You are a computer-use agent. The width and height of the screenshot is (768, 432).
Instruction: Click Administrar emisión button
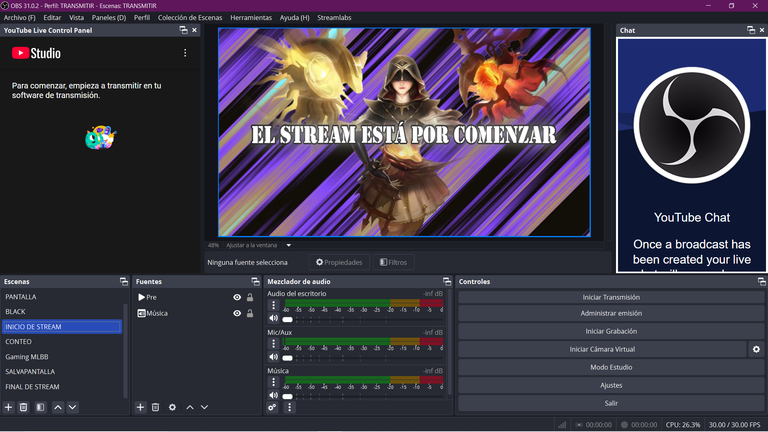[611, 313]
